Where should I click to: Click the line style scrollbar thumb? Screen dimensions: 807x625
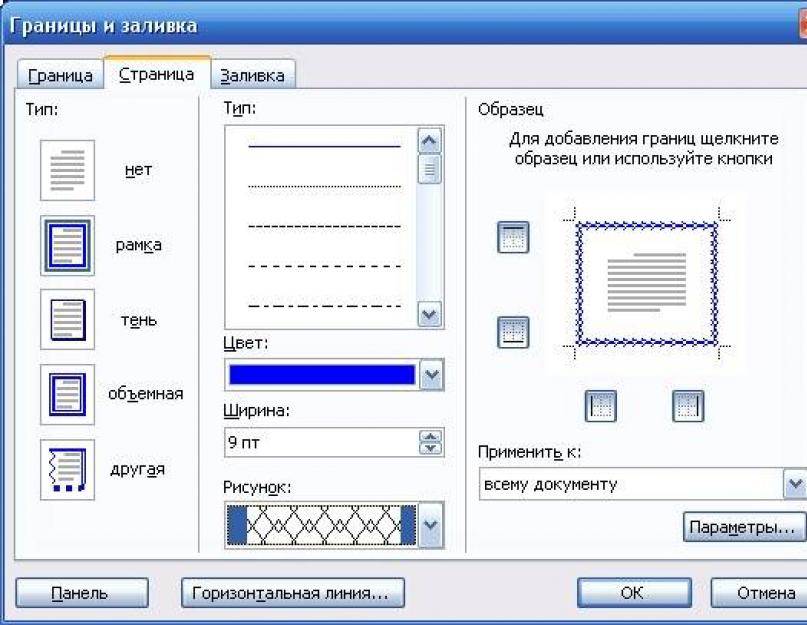coord(430,169)
